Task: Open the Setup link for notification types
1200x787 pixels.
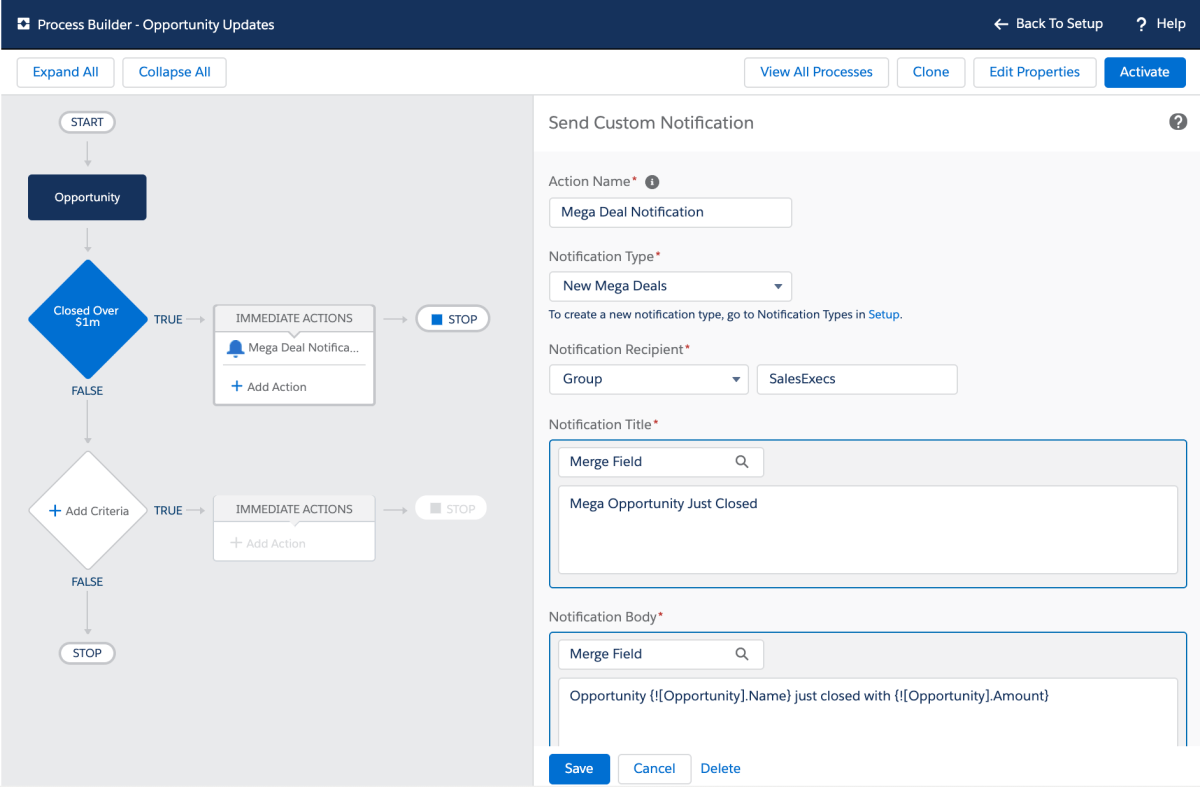Action: 883,314
